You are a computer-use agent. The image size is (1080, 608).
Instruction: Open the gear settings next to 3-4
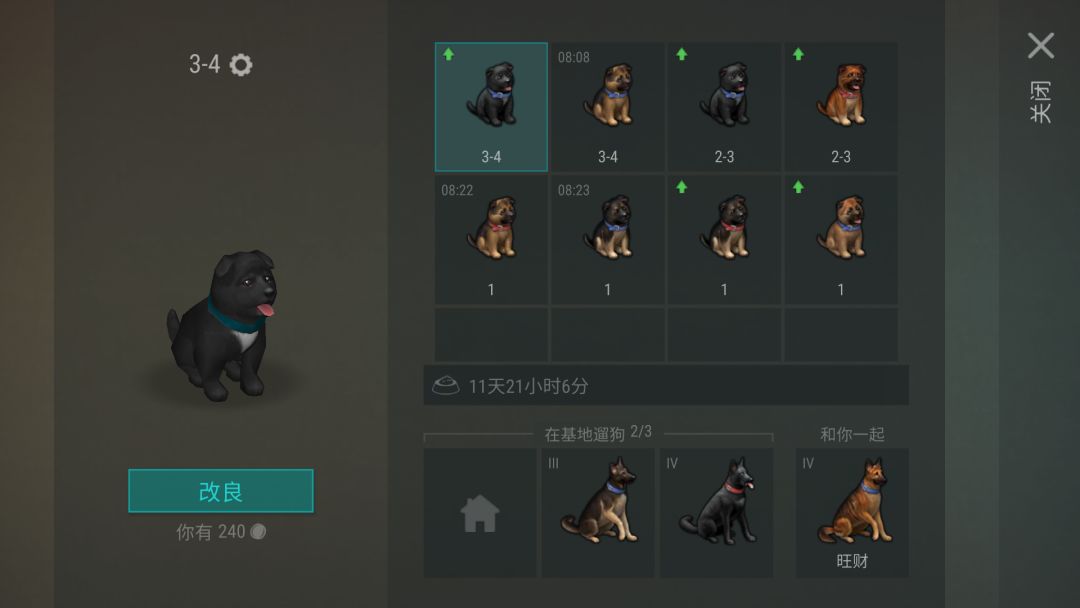241,65
